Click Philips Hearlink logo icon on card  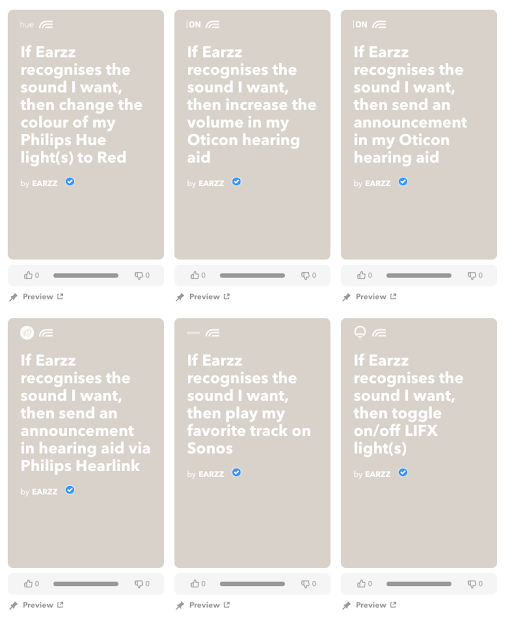point(27,333)
